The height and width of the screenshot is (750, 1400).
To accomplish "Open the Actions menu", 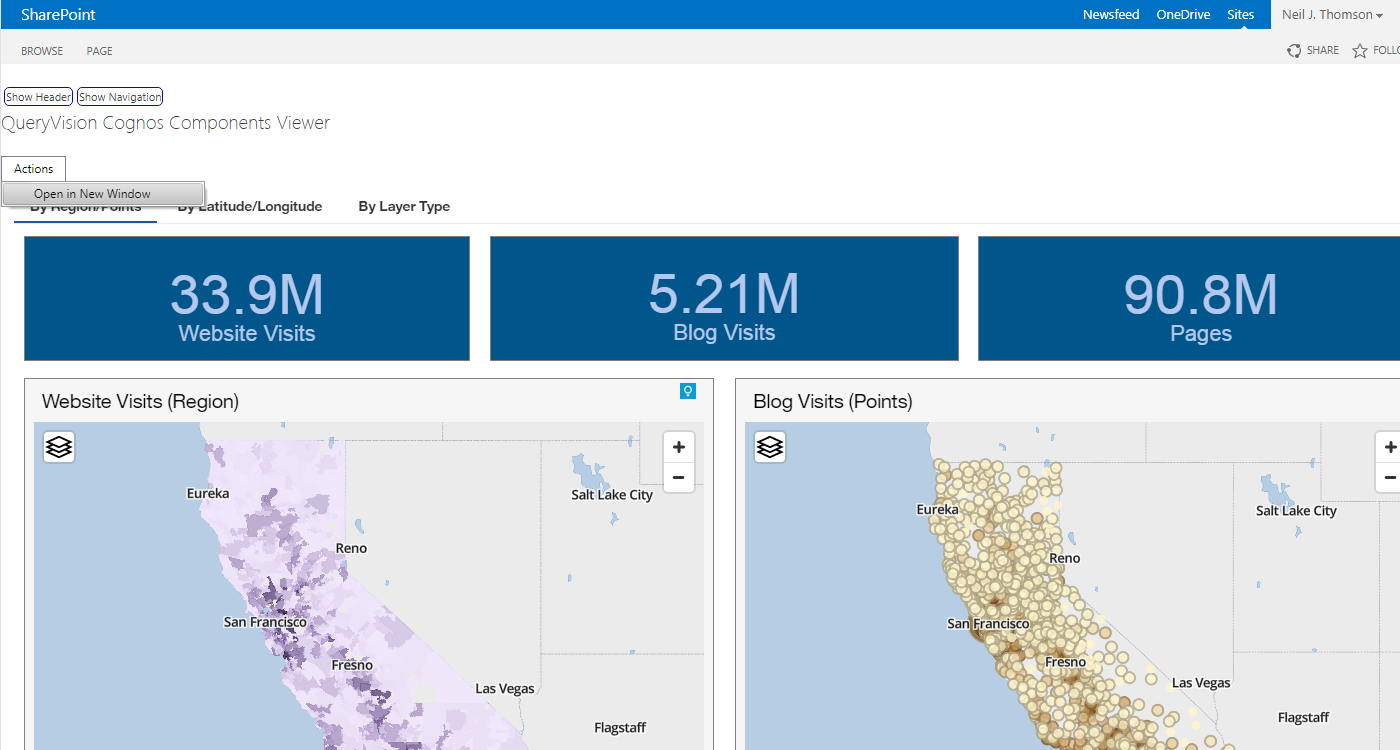I will pos(33,168).
